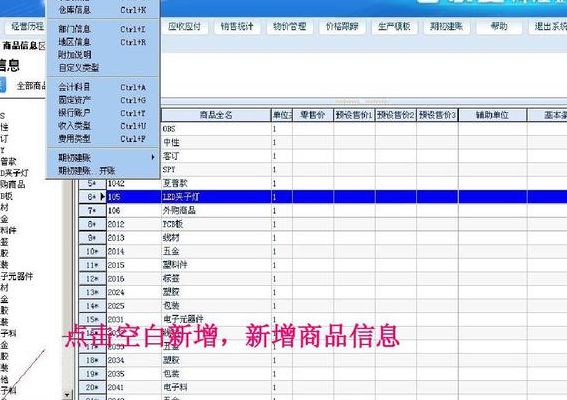
Task: Open the 生产模板 toolbar button
Action: [x=394, y=26]
